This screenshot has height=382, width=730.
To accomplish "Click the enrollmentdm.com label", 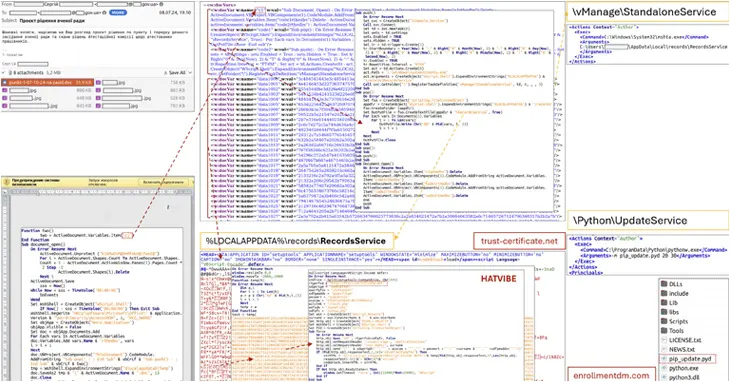I will (x=611, y=375).
